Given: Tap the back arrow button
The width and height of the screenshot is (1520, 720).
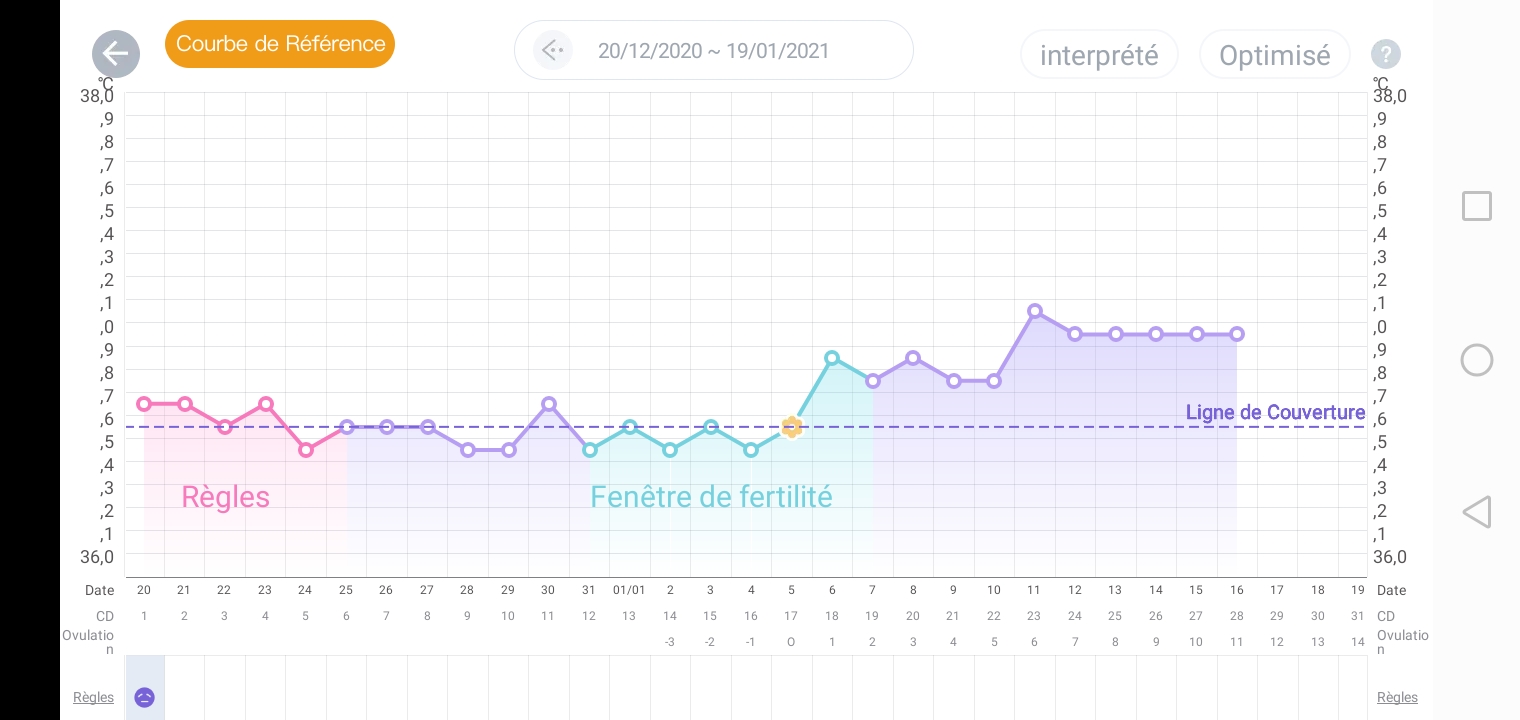Looking at the screenshot, I should pyautogui.click(x=116, y=54).
